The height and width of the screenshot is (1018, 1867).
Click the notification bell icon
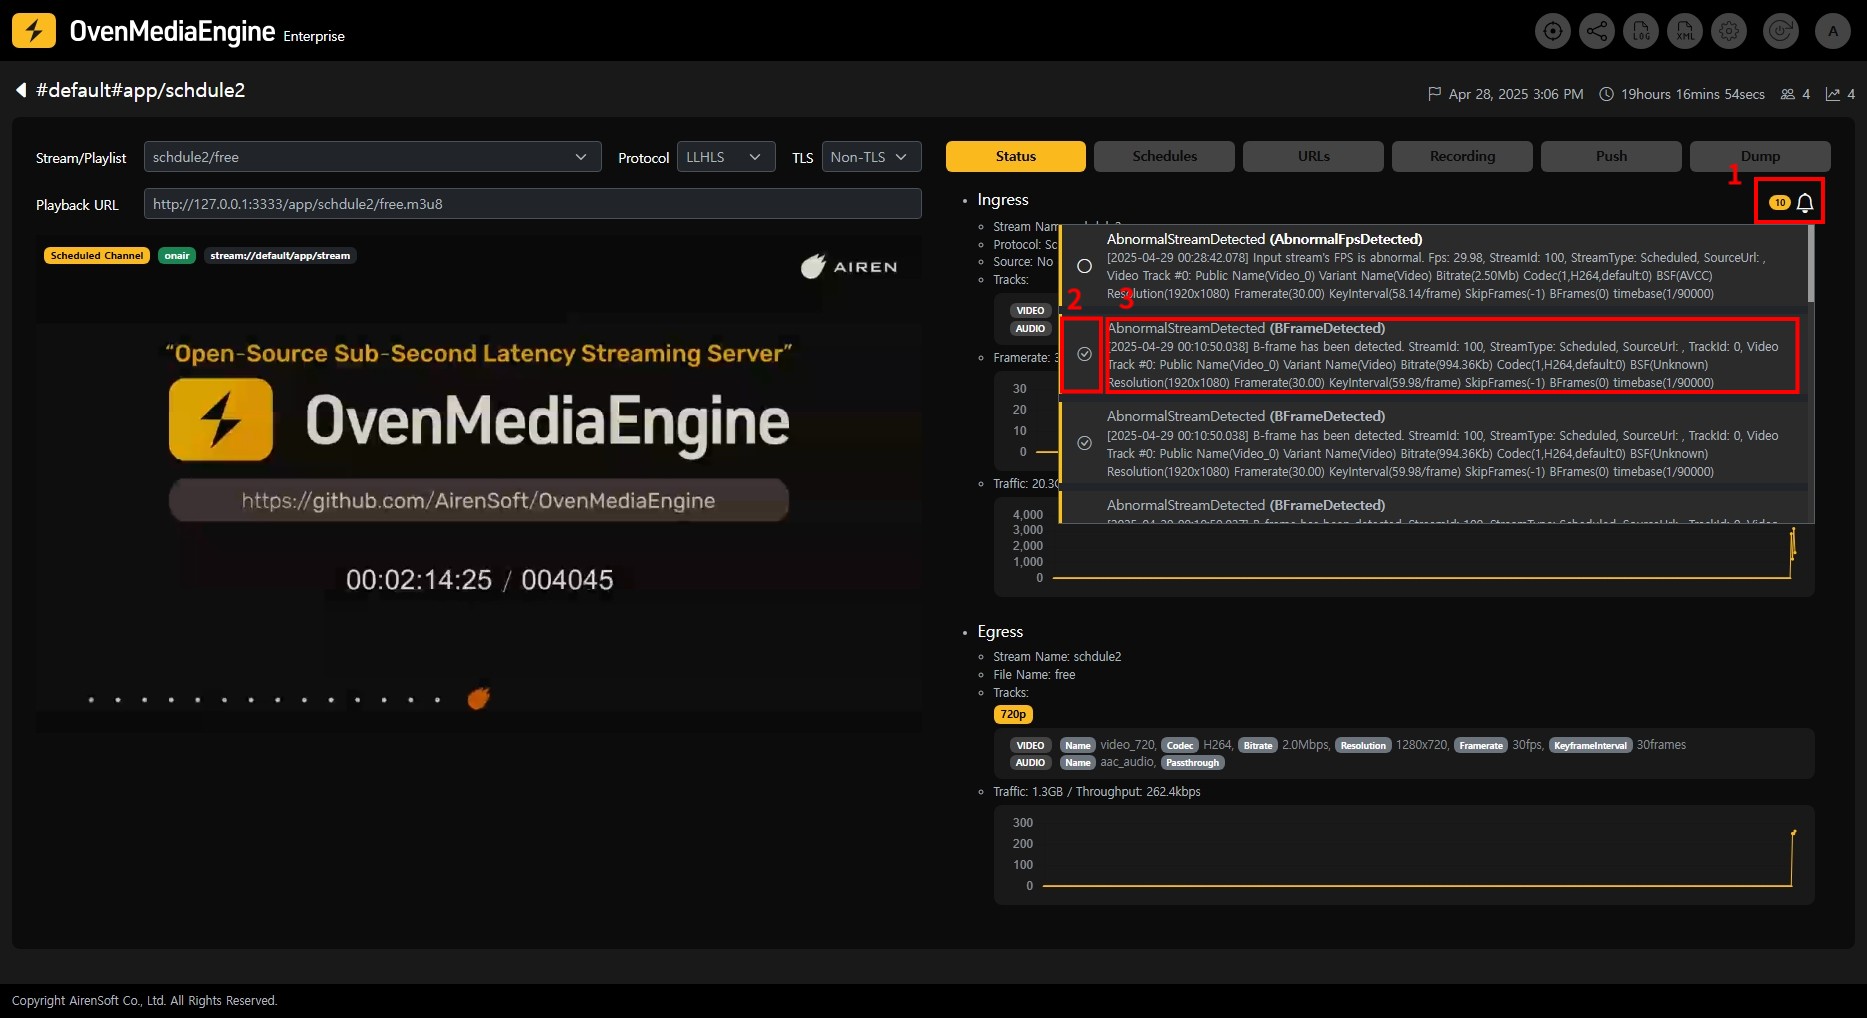pos(1805,203)
